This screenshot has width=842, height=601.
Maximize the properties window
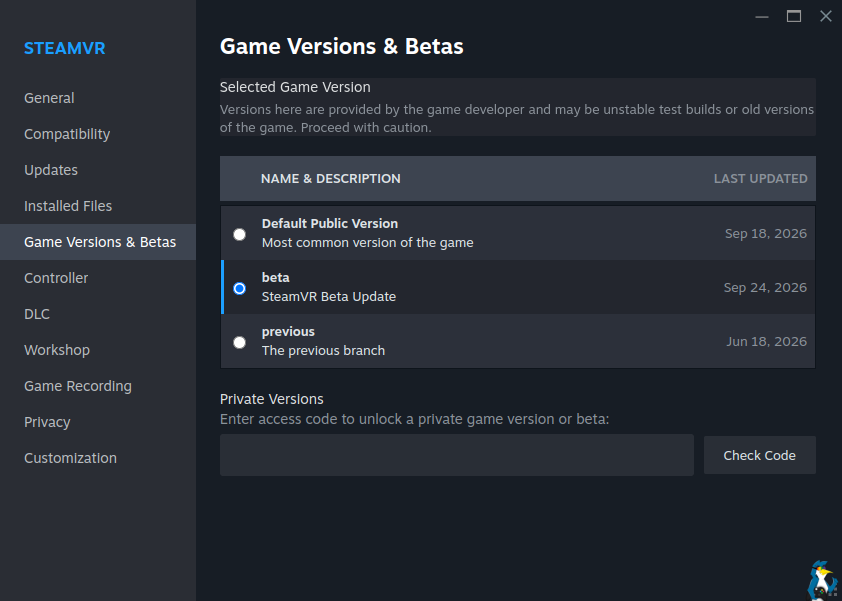pos(794,17)
